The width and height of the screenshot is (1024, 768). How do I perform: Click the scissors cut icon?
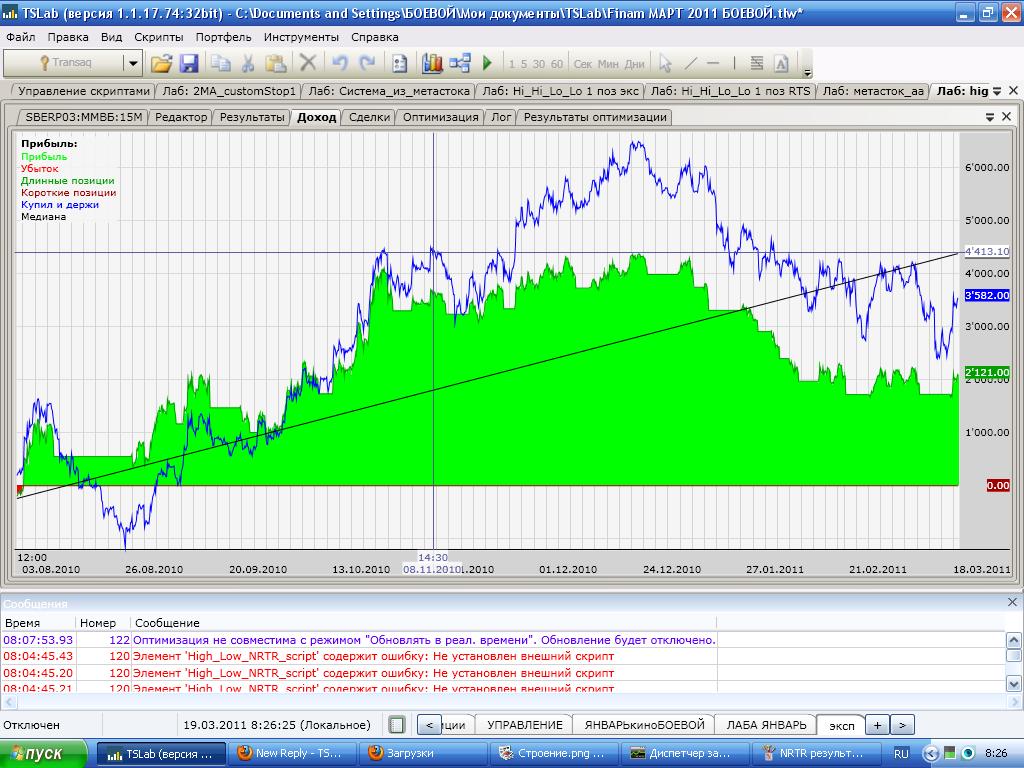[x=248, y=64]
